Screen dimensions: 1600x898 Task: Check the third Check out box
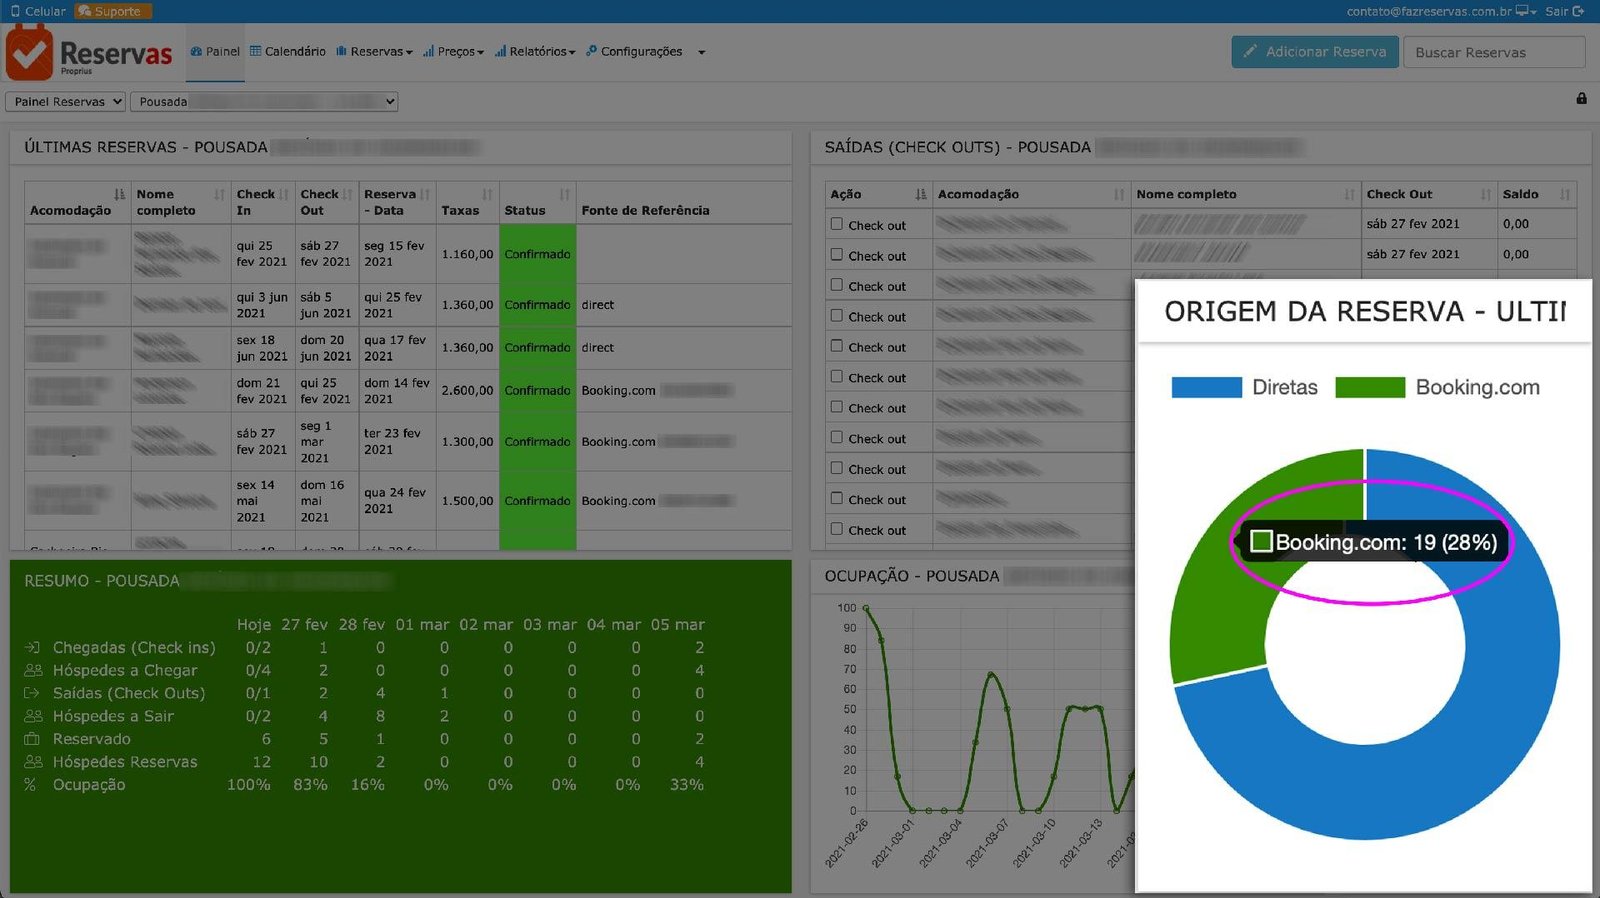(837, 285)
